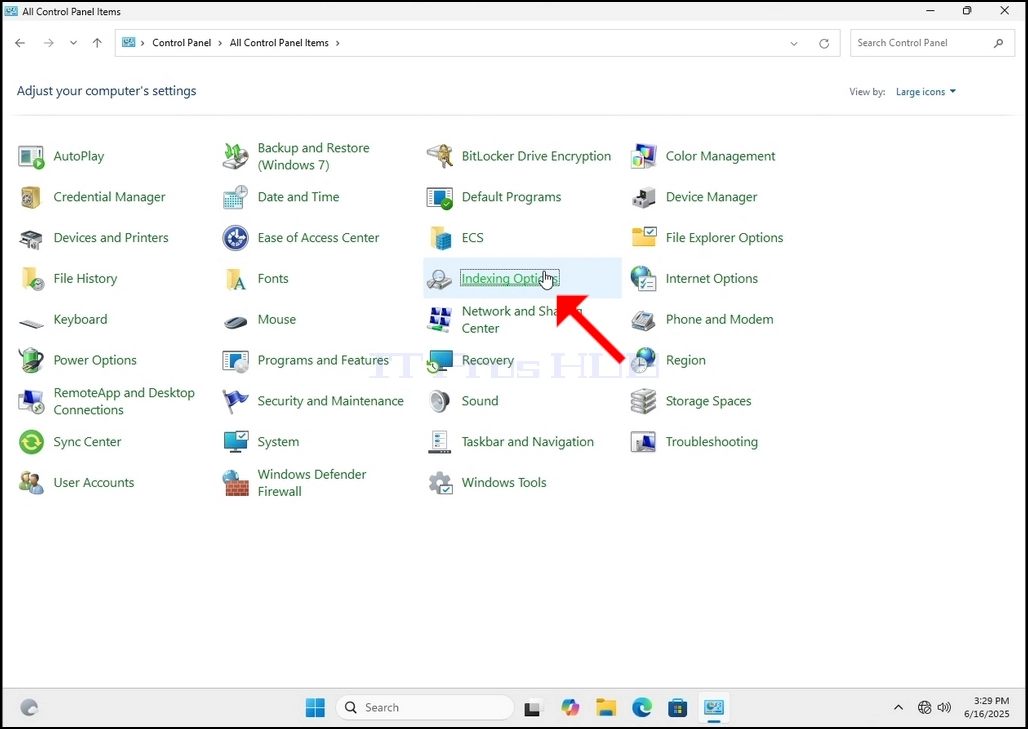This screenshot has height=729, width=1028.
Task: Expand chevron after 'Control Panel' breadcrumb
Action: 220,43
